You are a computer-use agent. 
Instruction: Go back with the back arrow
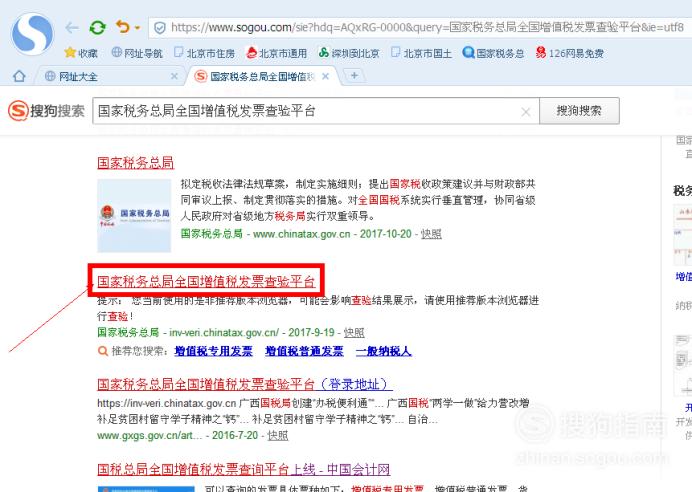pyautogui.click(x=71, y=28)
